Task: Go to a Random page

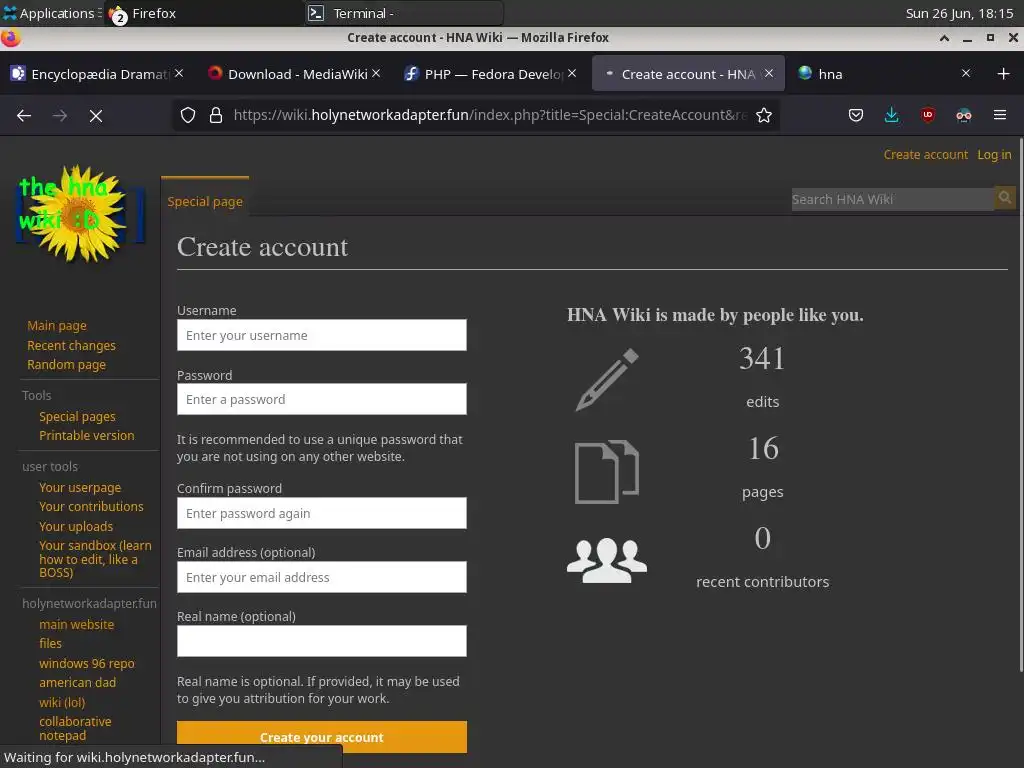Action: [66, 364]
